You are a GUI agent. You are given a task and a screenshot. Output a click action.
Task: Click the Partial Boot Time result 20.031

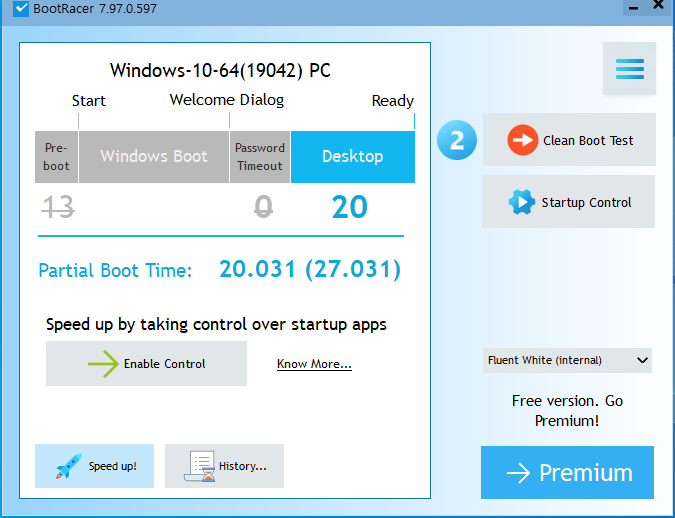[258, 270]
